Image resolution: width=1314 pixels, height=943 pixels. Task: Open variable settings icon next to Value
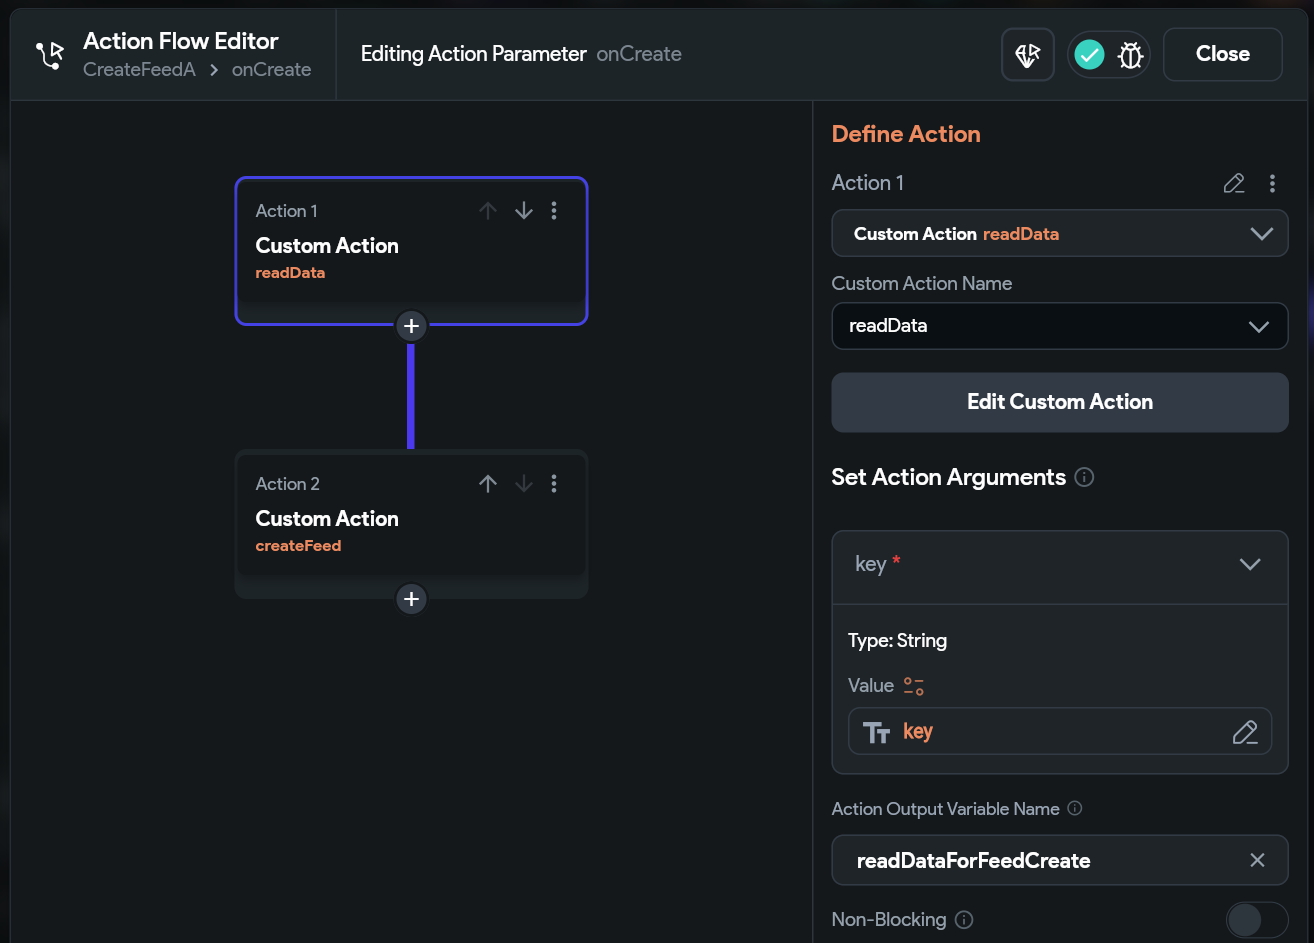point(914,686)
